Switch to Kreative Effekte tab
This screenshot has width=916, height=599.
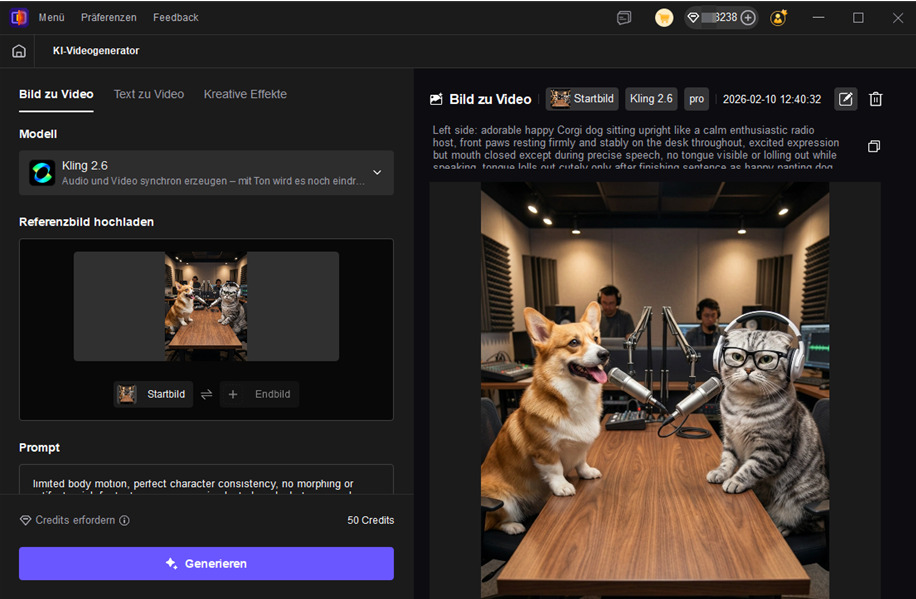coord(245,94)
